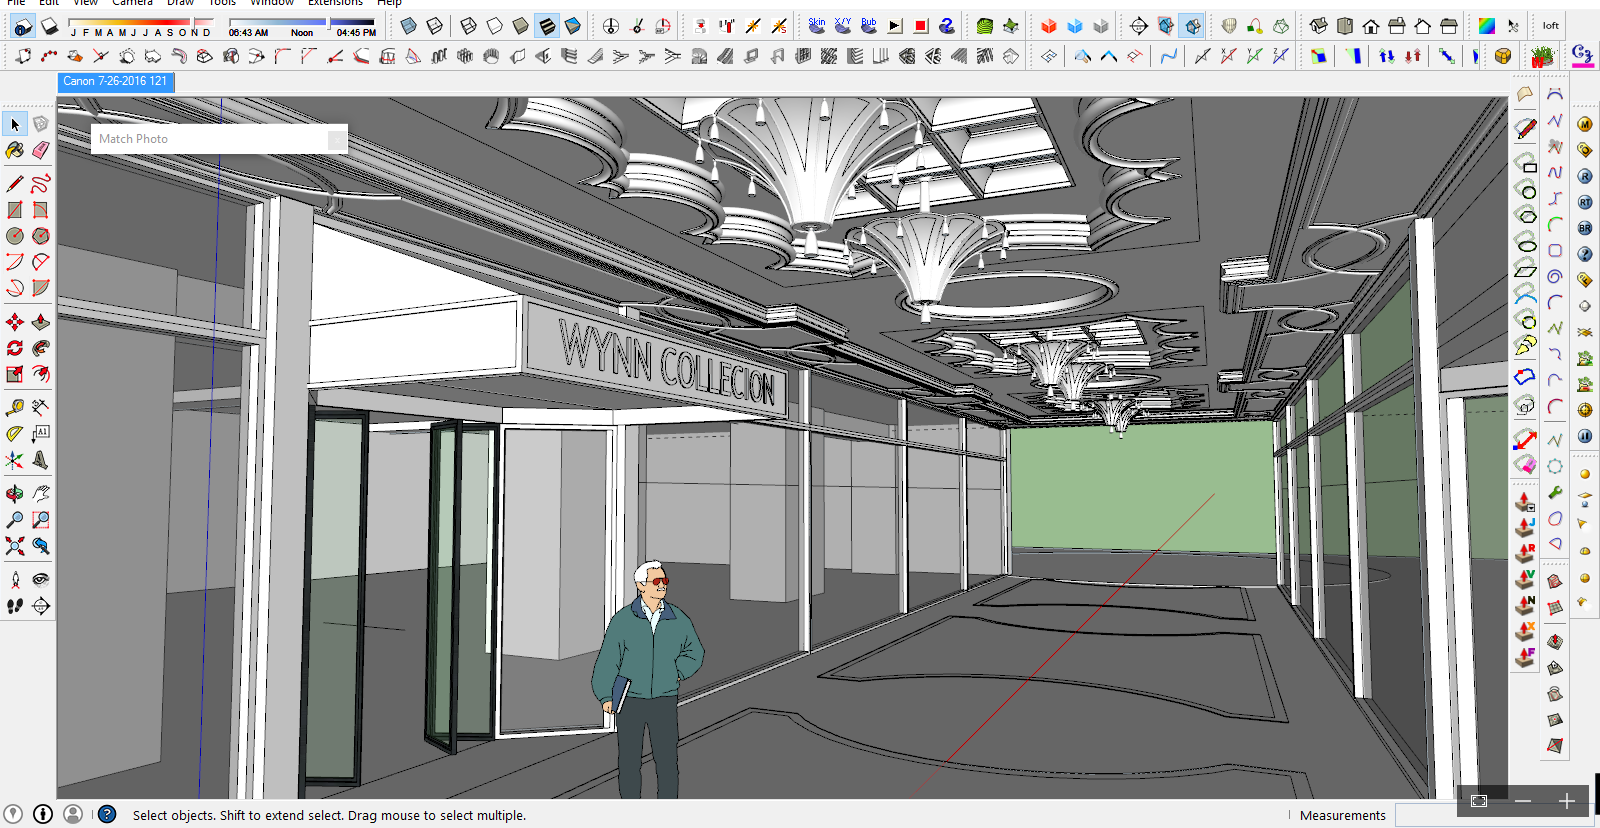Select the Walk footprints tool
The image size is (1600, 828).
(15, 606)
